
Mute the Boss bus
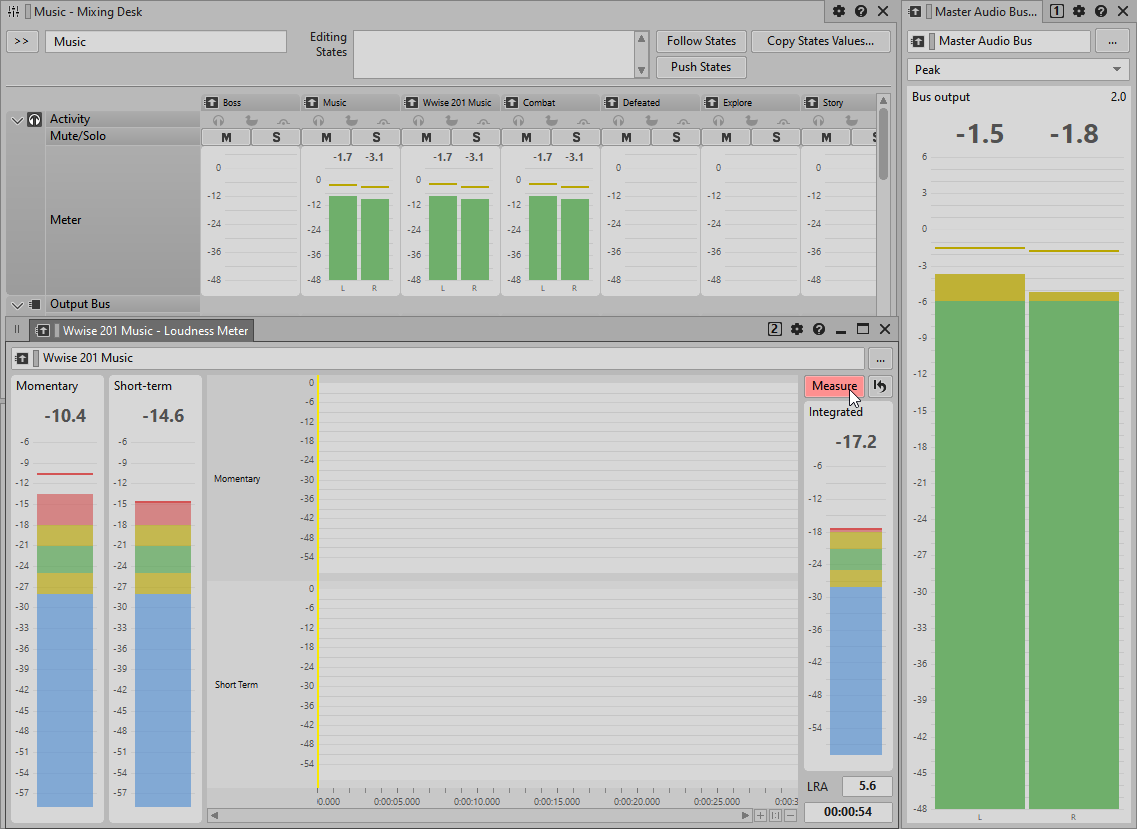point(226,137)
